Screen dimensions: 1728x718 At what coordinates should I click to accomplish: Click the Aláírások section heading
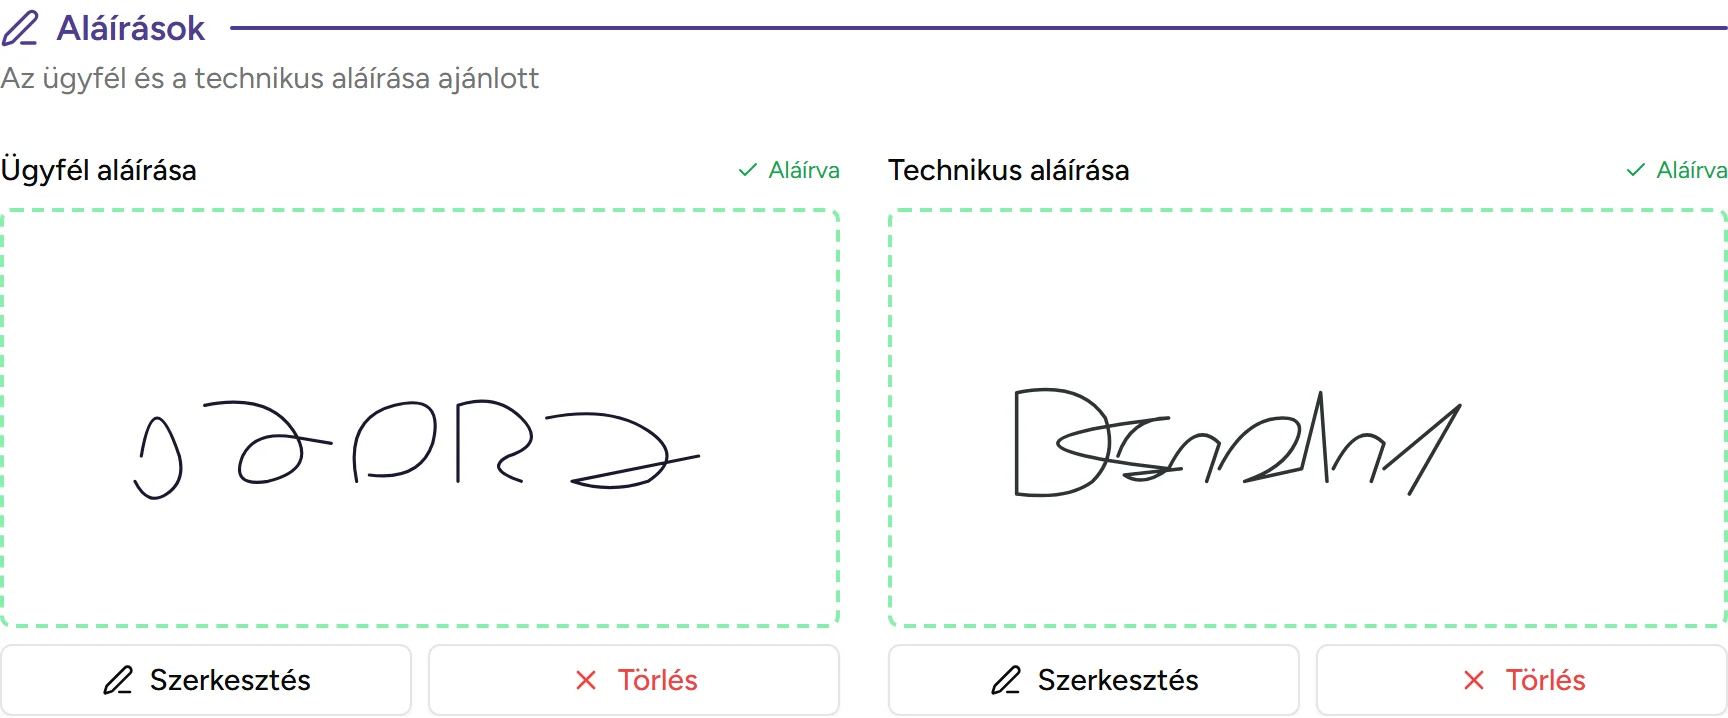click(131, 28)
